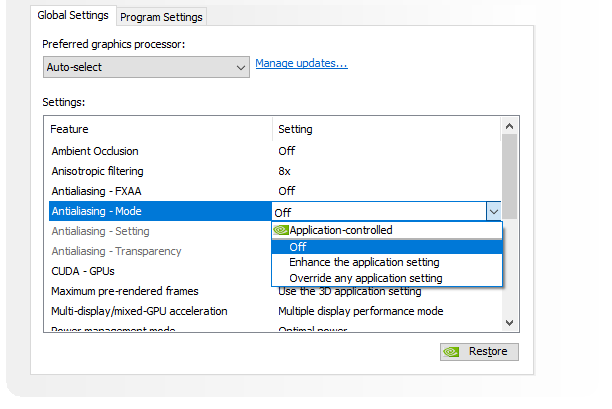Click the settings list scroll down arrow
Viewport: 612px width, 409px height.
click(x=509, y=323)
